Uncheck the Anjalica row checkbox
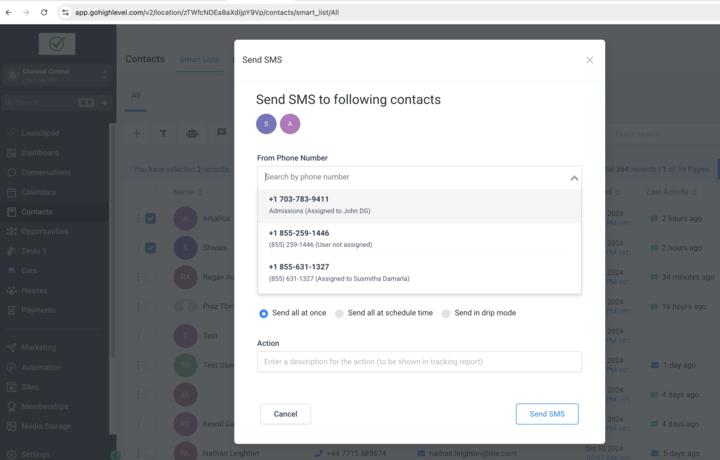Screen dimensions: 720x460 [x=150, y=218]
